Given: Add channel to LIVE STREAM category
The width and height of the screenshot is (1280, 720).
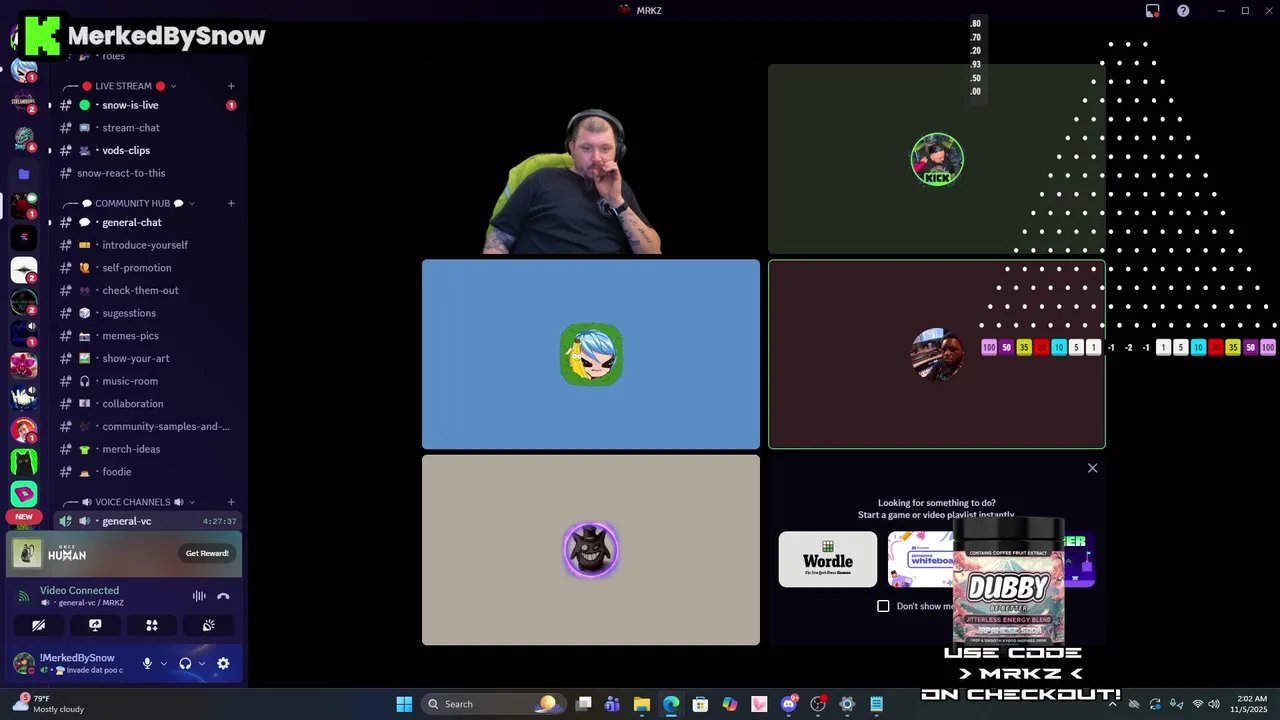Looking at the screenshot, I should point(231,86).
